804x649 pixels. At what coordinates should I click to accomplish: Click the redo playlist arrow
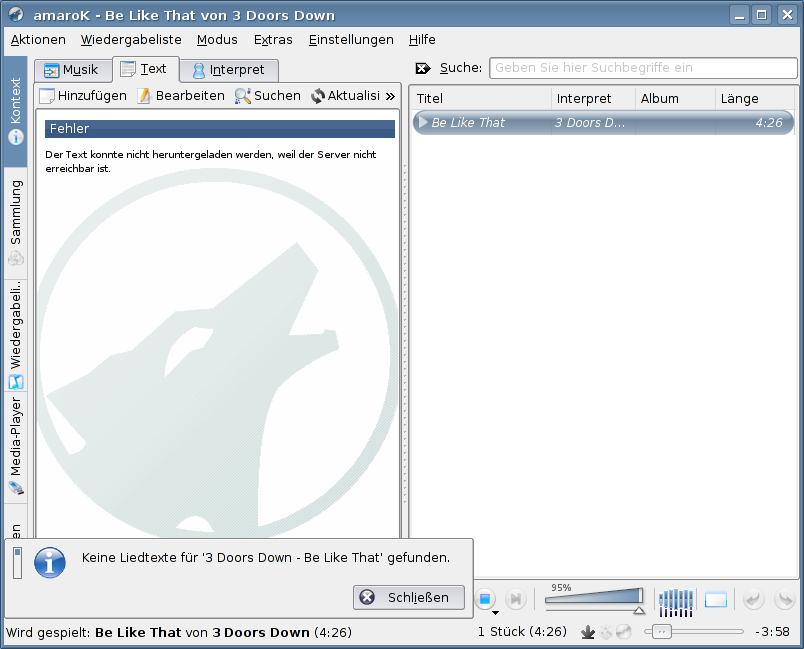tap(784, 599)
